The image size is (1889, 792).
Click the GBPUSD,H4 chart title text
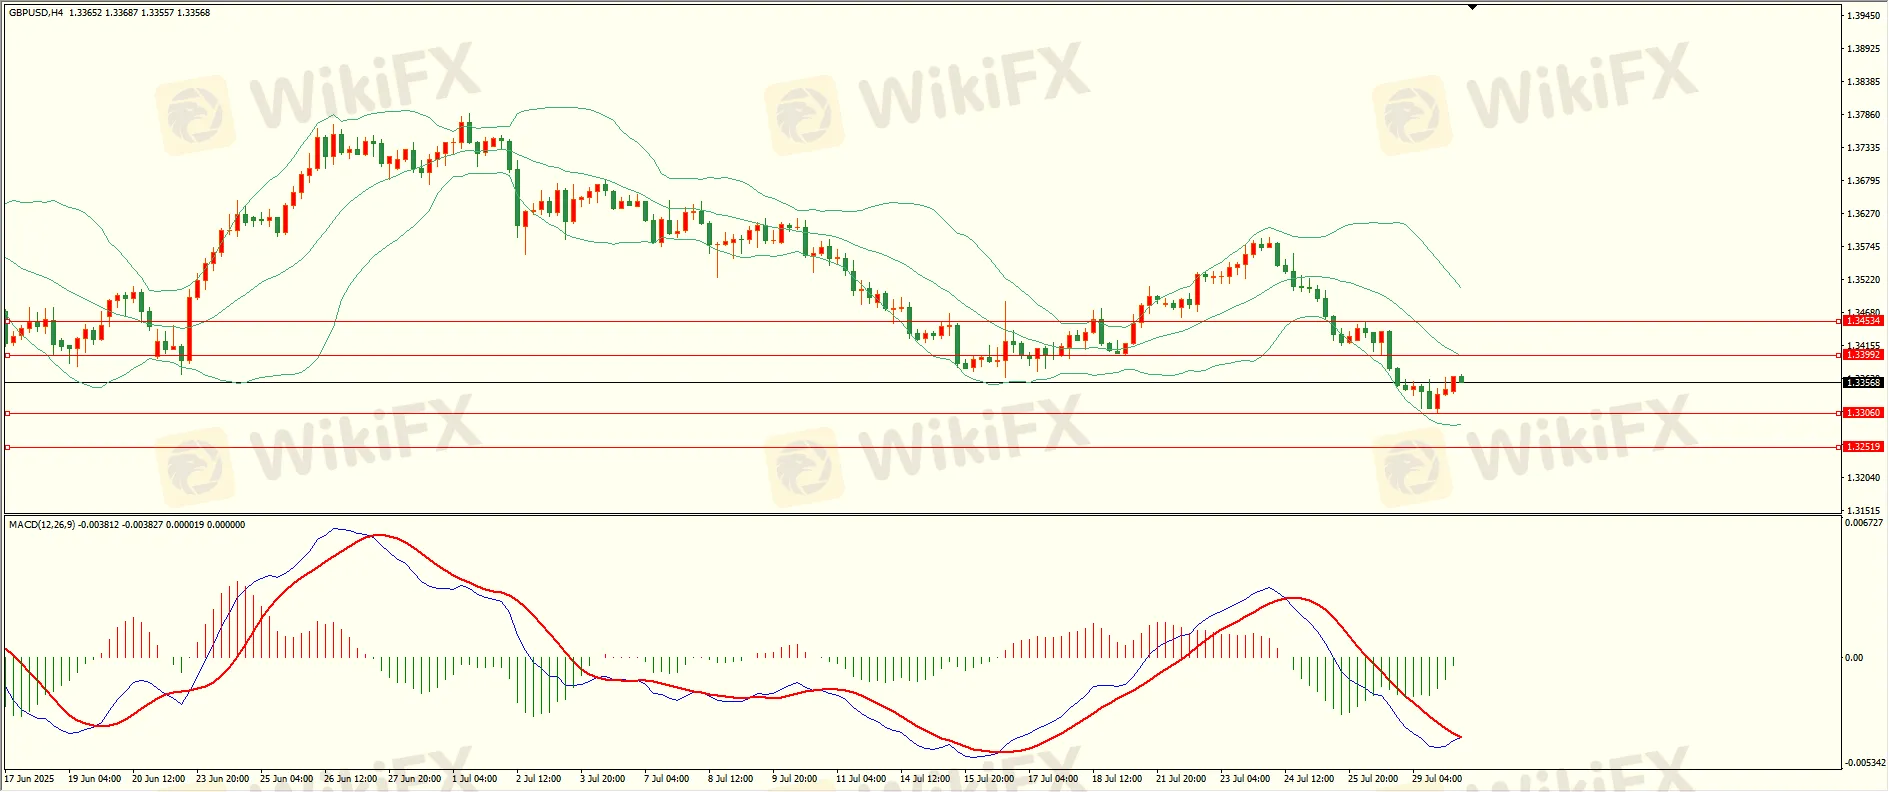36,13
